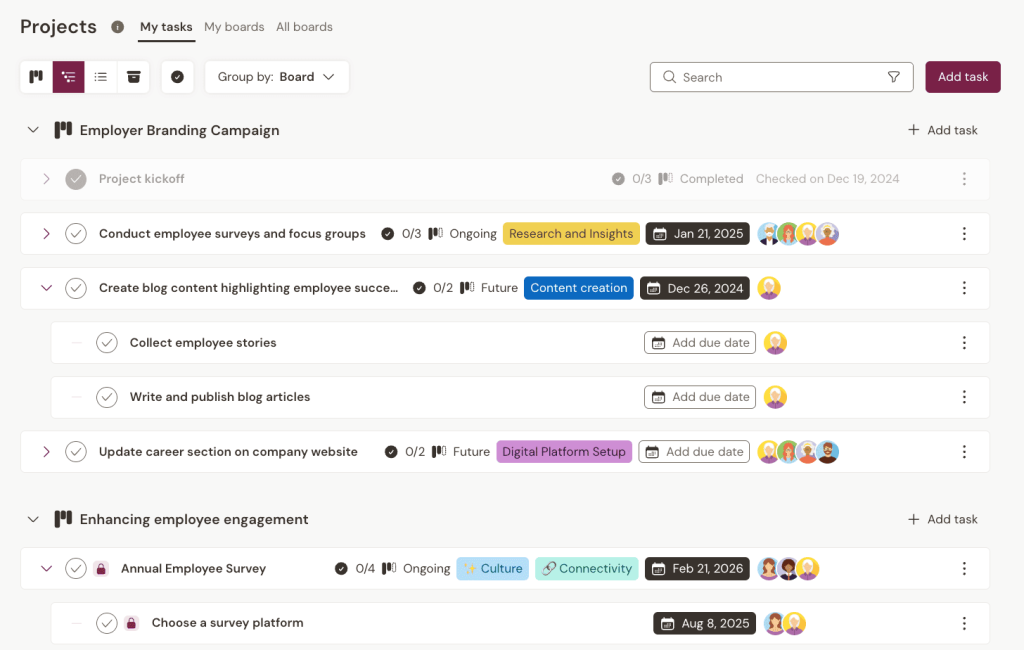The height and width of the screenshot is (650, 1024).
Task: Switch to the flat list view icon
Action: pos(101,77)
